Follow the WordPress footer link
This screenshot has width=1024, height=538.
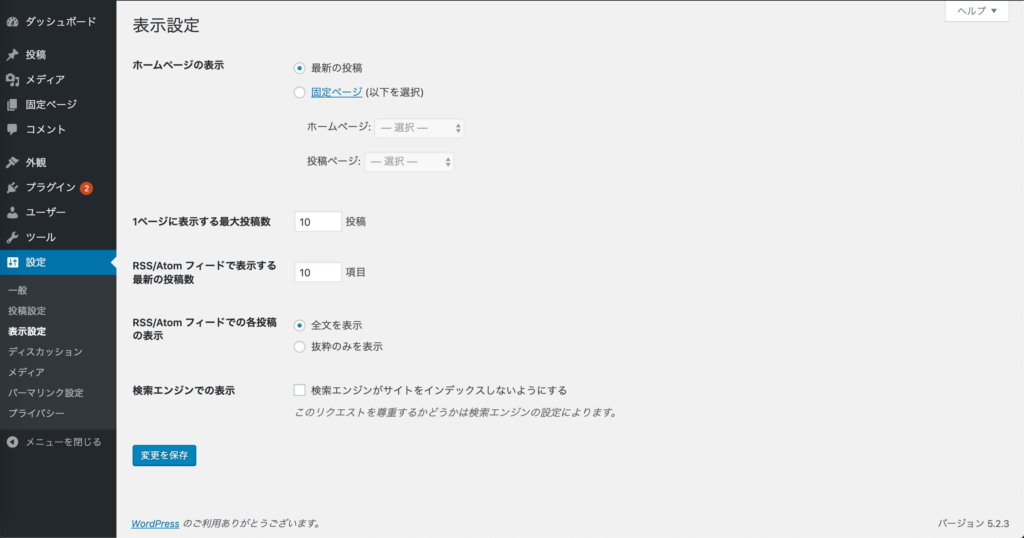pyautogui.click(x=155, y=524)
